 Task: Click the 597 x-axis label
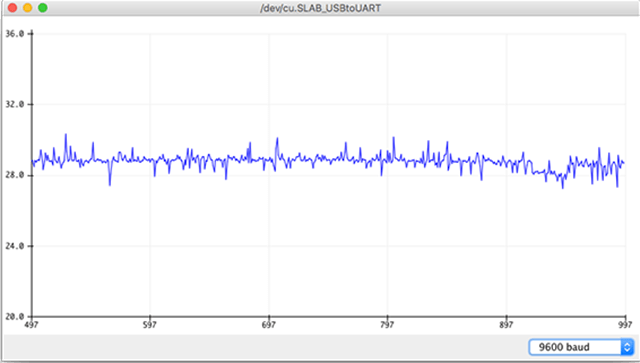pos(149,325)
